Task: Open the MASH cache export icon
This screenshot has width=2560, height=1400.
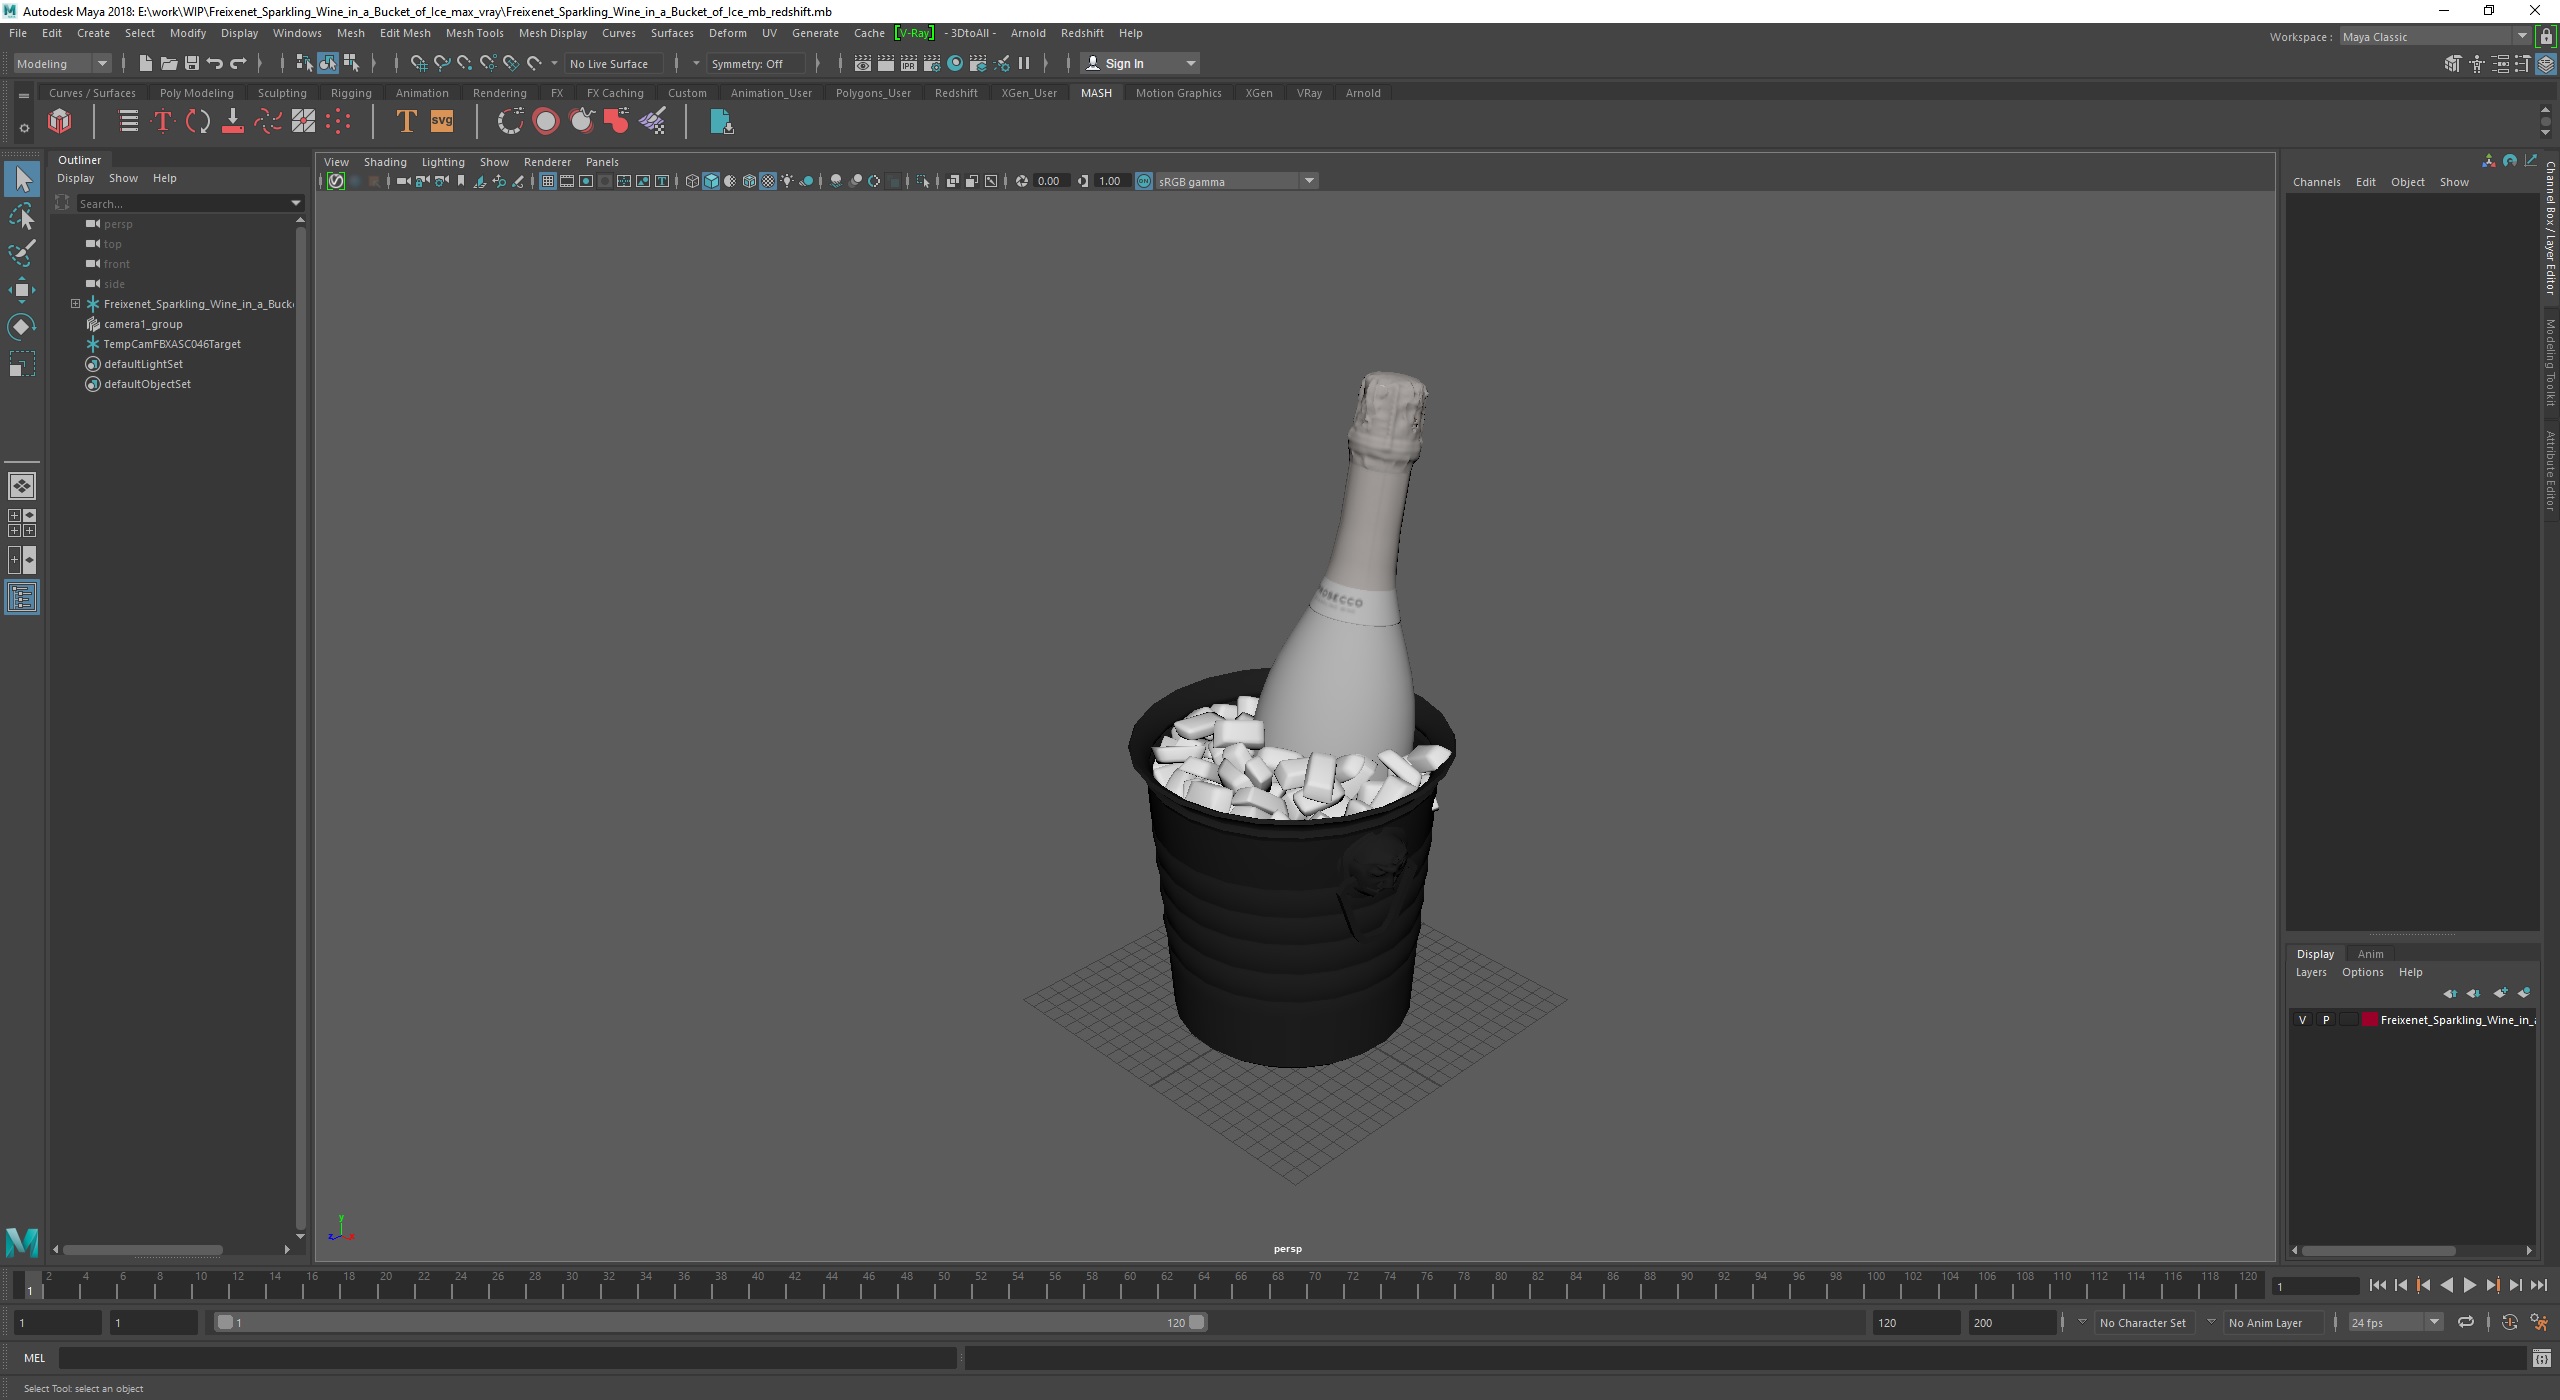Action: click(721, 122)
